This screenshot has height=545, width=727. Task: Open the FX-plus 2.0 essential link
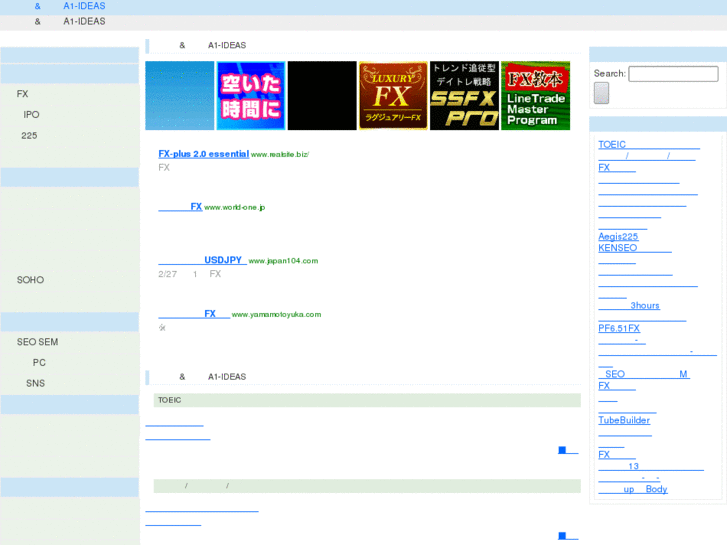click(204, 154)
